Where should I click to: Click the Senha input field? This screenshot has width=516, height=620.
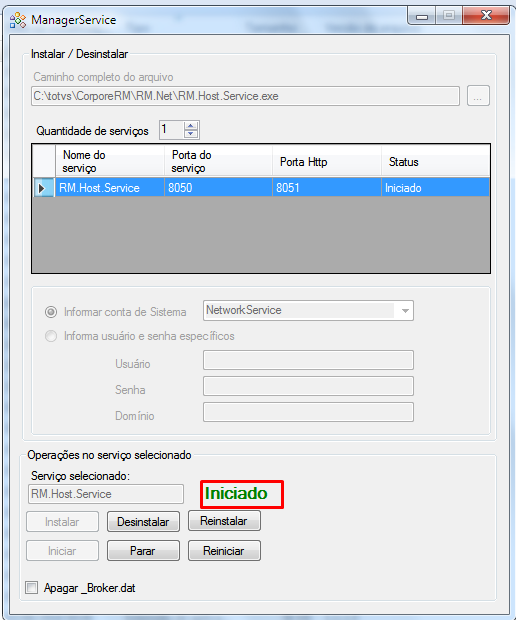[x=308, y=386]
